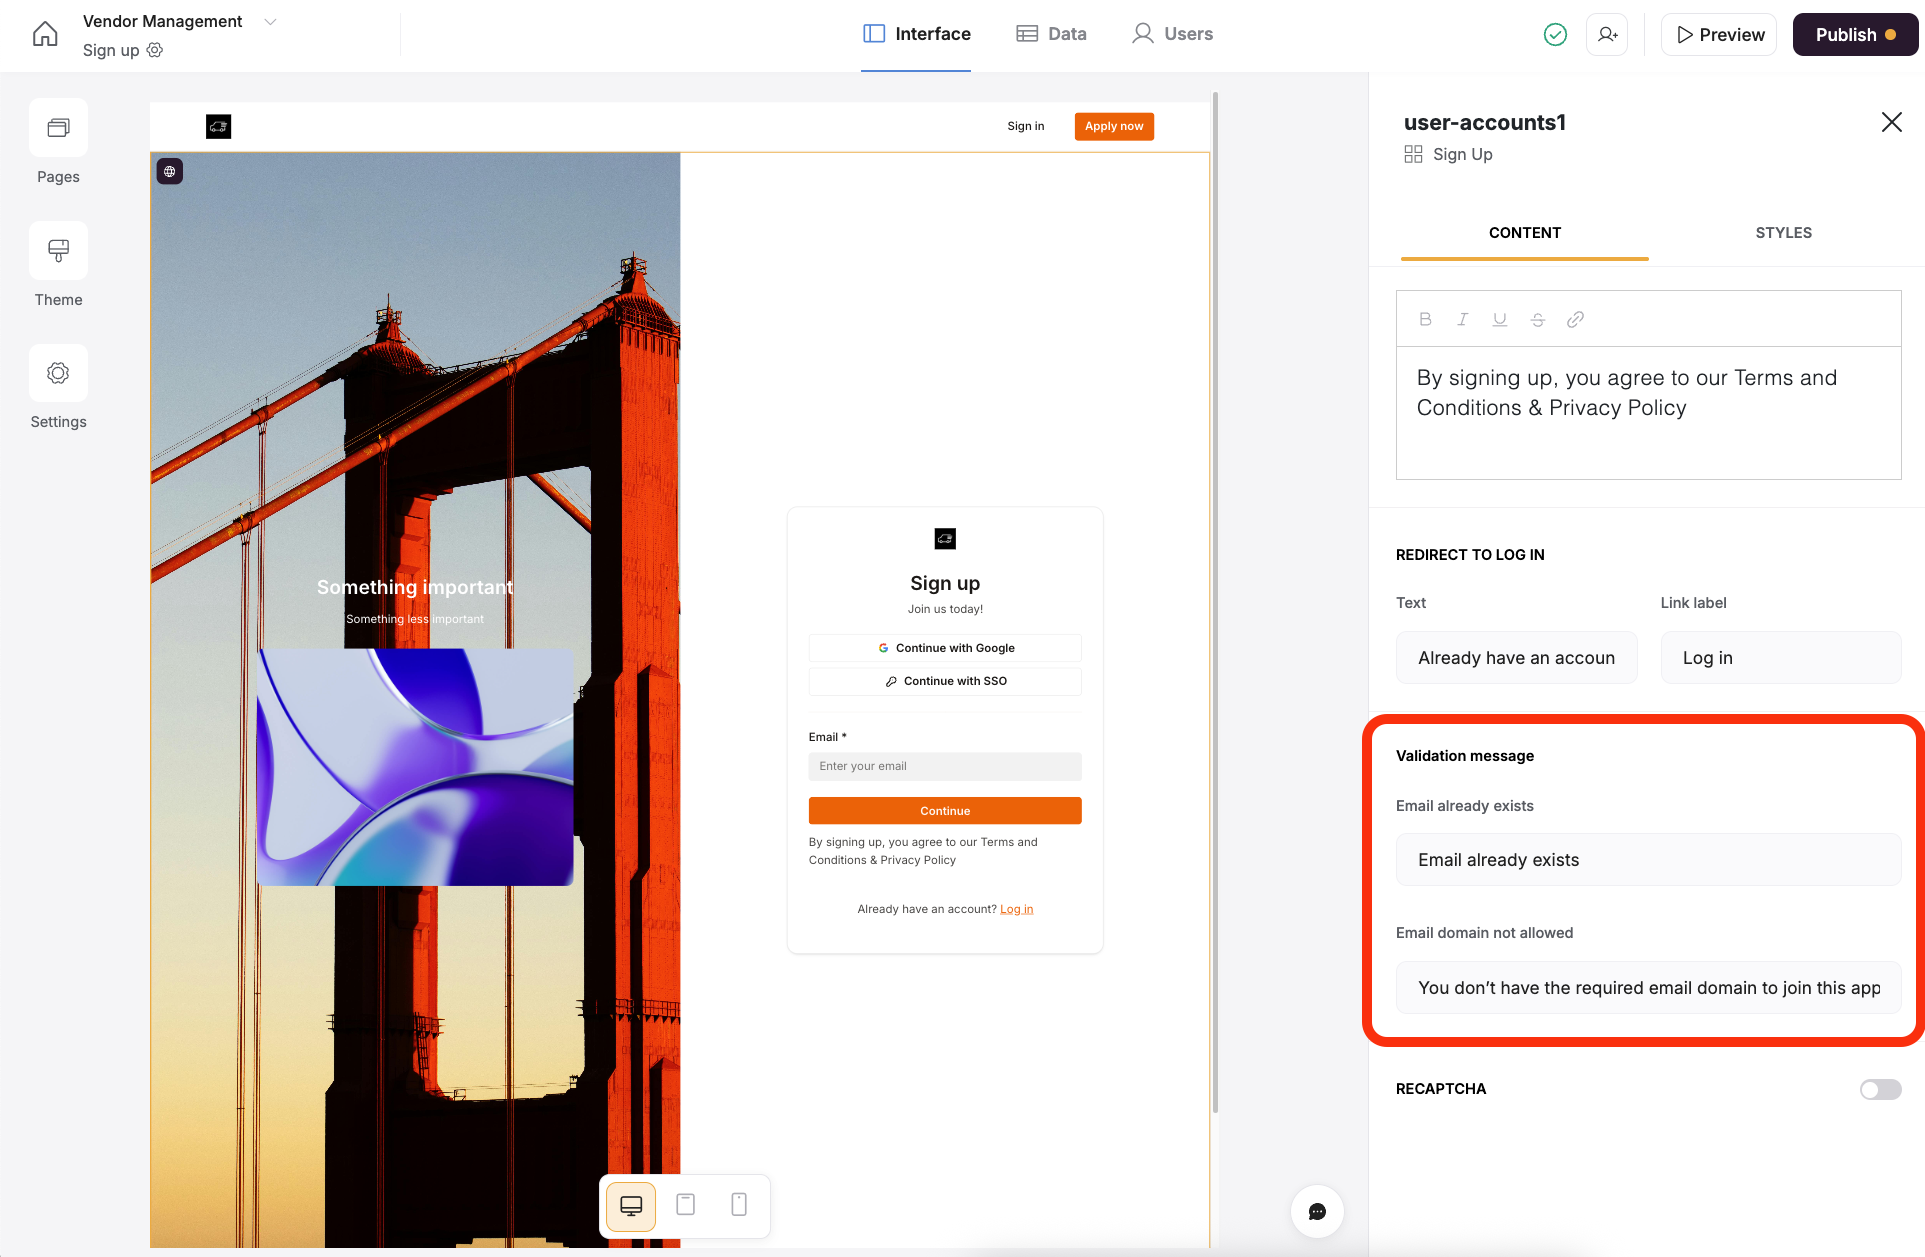Image resolution: width=1925 pixels, height=1257 pixels.
Task: Enable the RECAPTCHA toggle
Action: pyautogui.click(x=1880, y=1089)
